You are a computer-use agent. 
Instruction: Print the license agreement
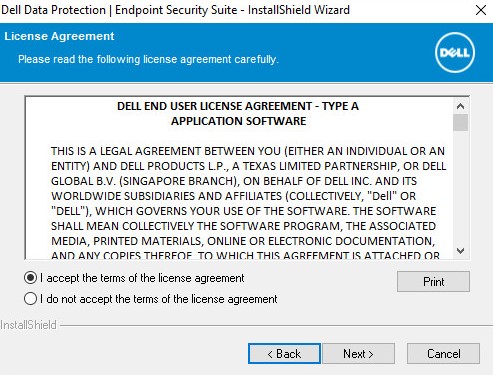(x=433, y=282)
